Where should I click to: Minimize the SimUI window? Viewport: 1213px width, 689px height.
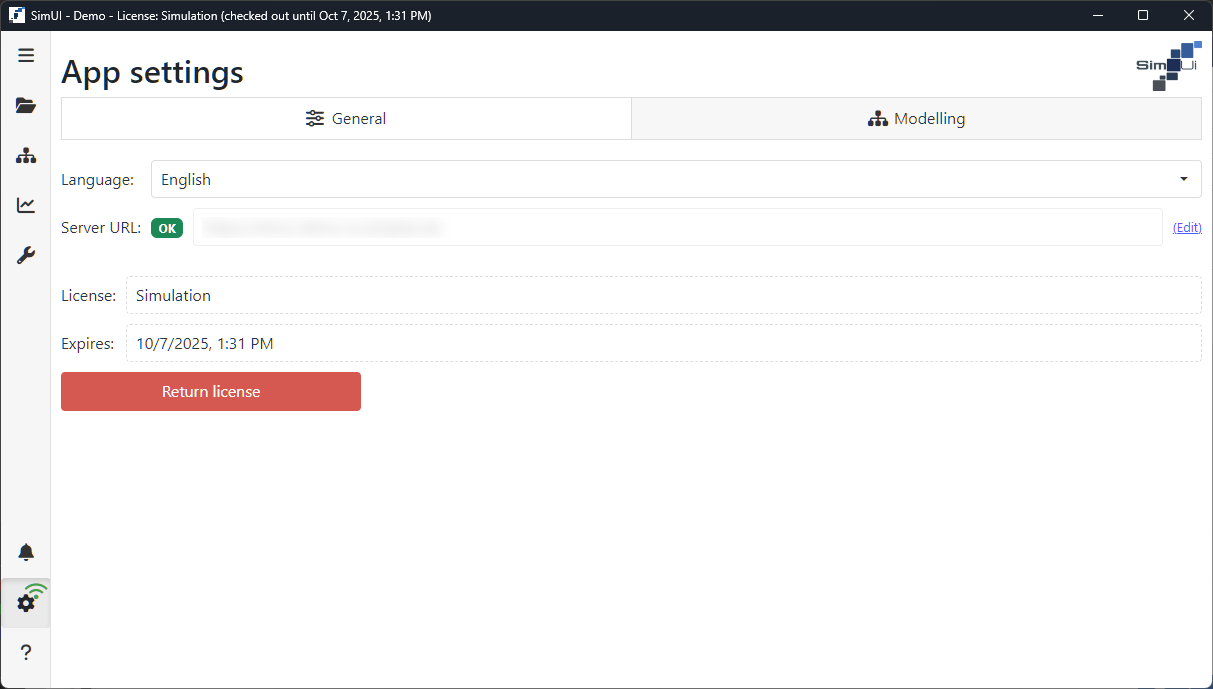click(x=1098, y=16)
